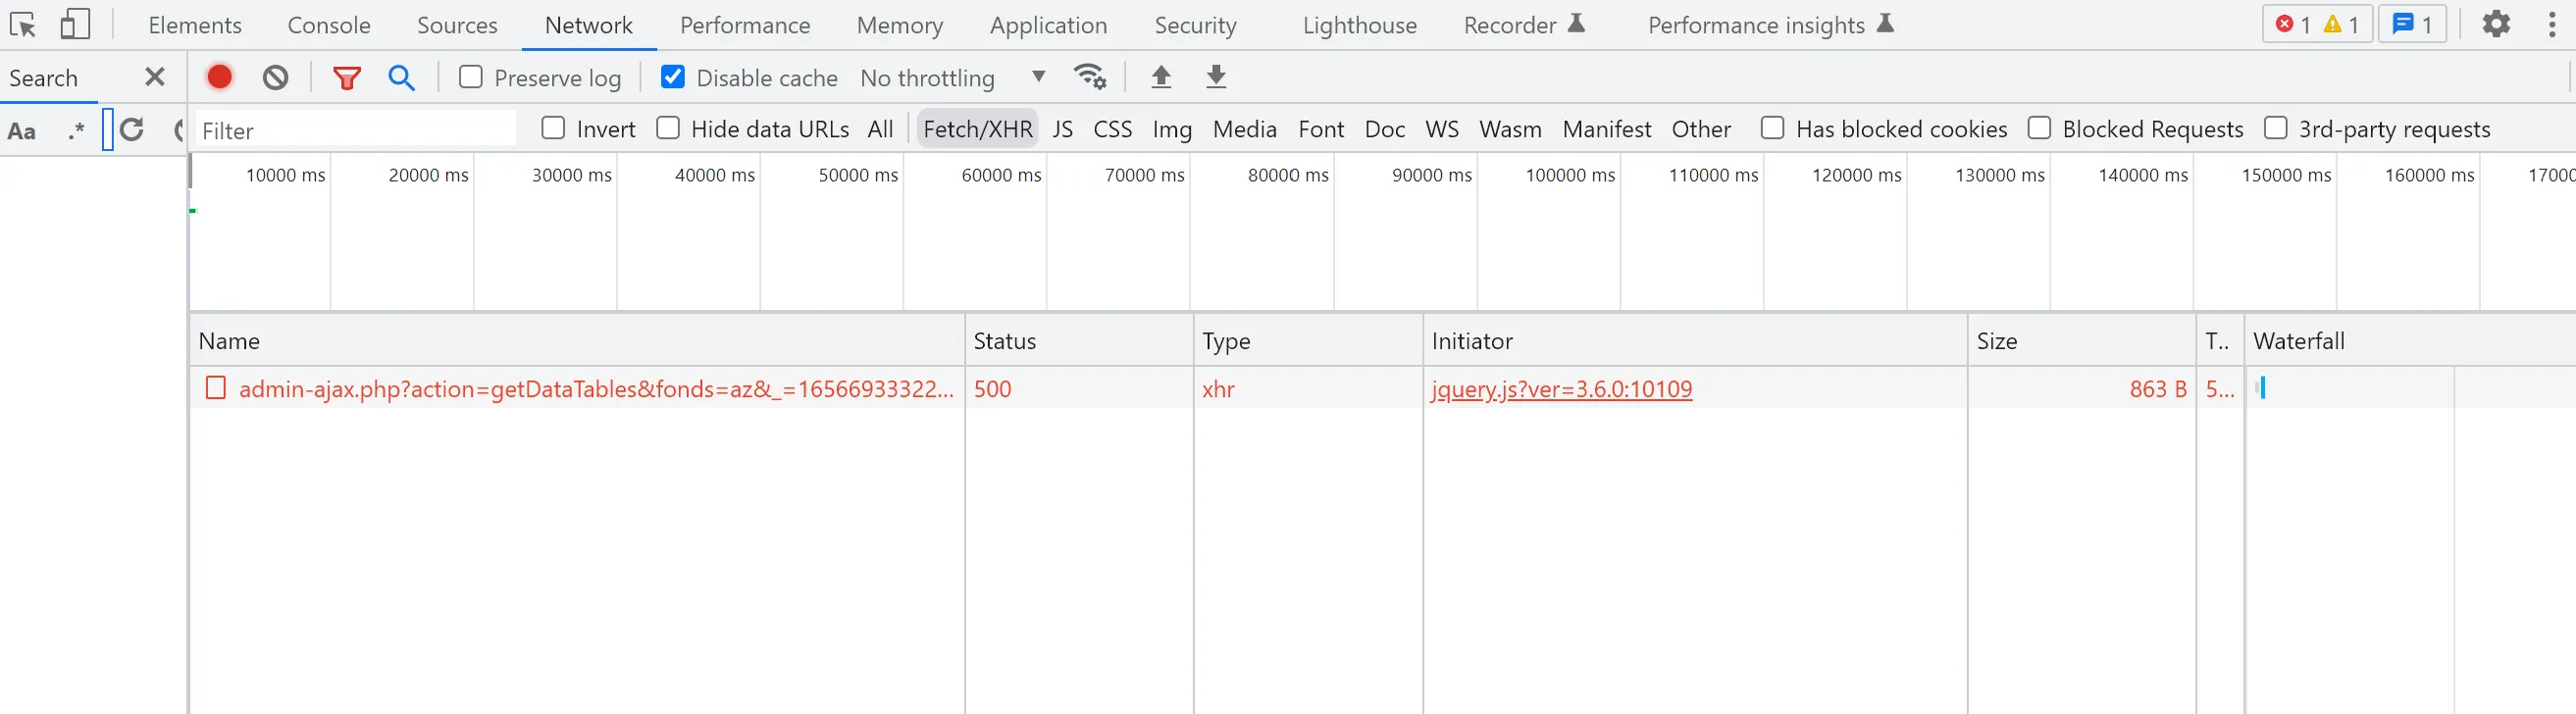2576x714 pixels.
Task: Toggle regular expression search option
Action: point(76,130)
